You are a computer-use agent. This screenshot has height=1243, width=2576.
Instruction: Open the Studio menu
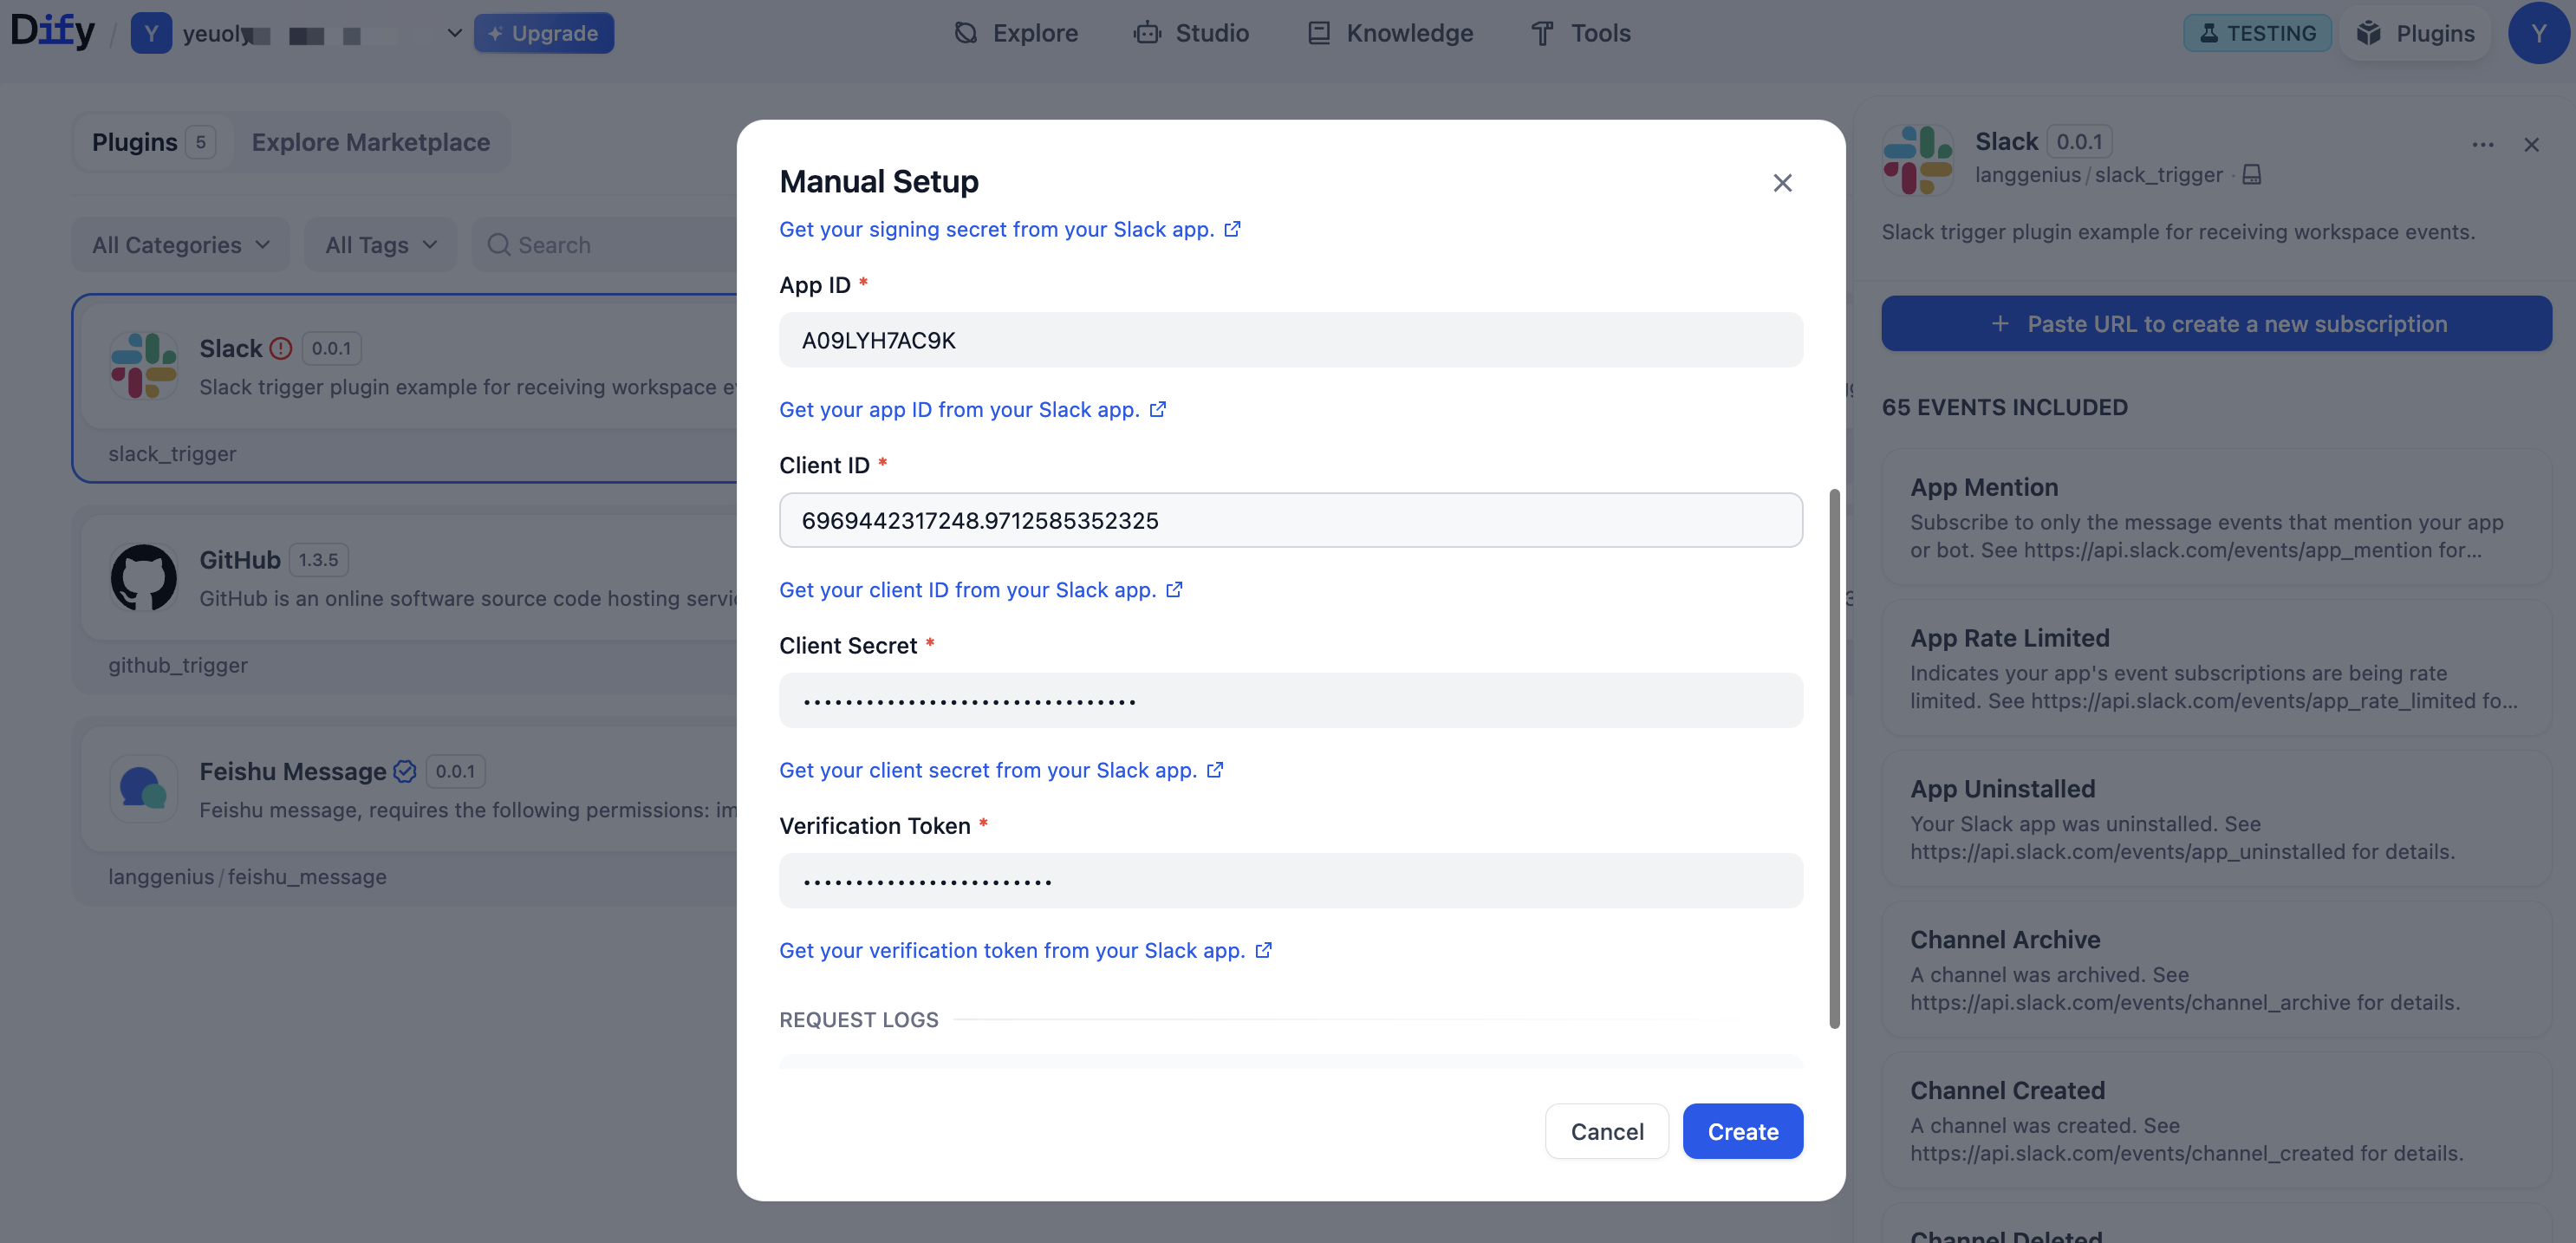(1191, 33)
